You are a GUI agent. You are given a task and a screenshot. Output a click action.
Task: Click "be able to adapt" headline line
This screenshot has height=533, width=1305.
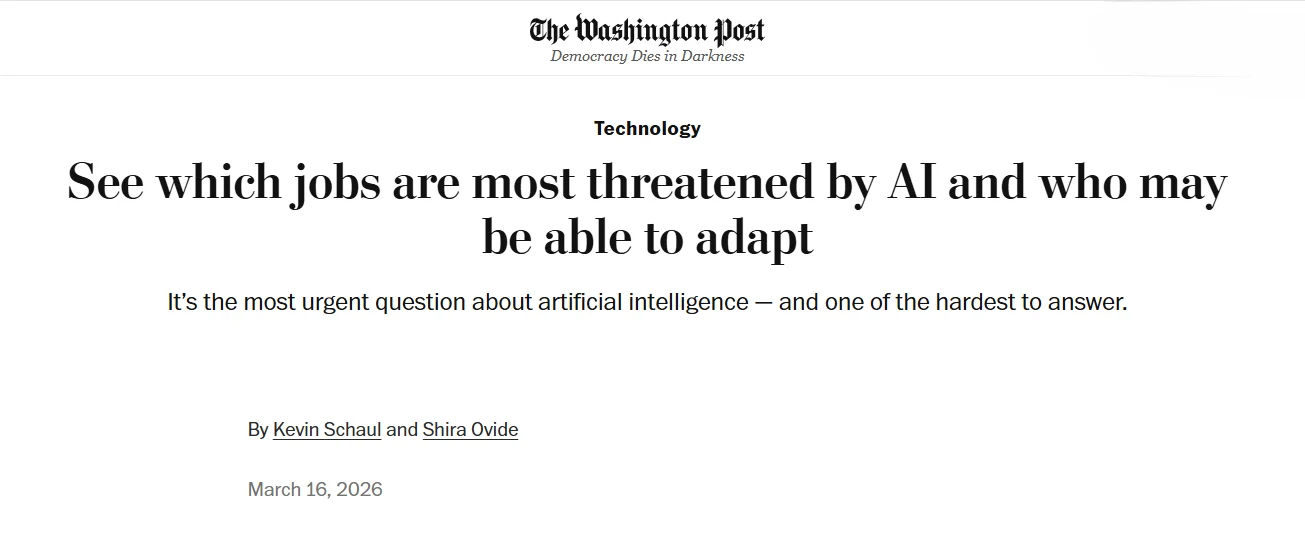pyautogui.click(x=647, y=239)
